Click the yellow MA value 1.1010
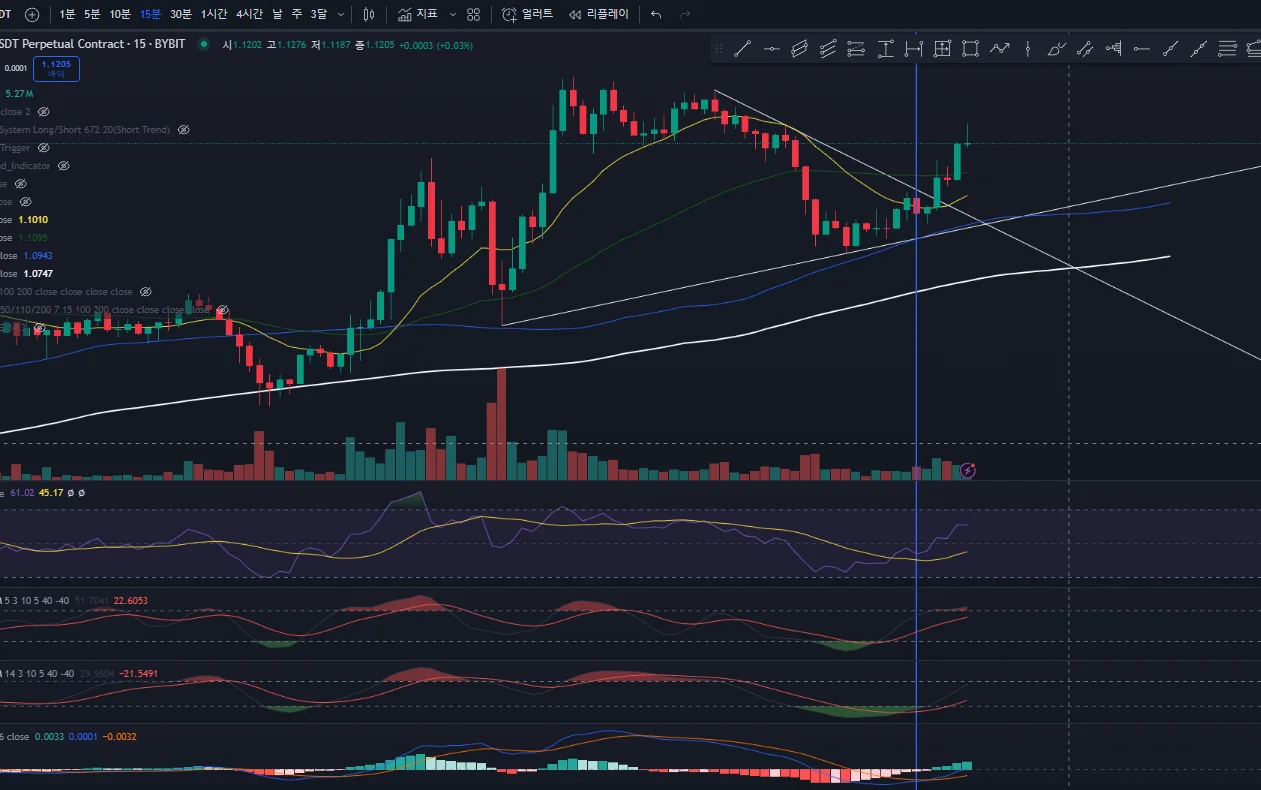The height and width of the screenshot is (790, 1261). coord(33,220)
